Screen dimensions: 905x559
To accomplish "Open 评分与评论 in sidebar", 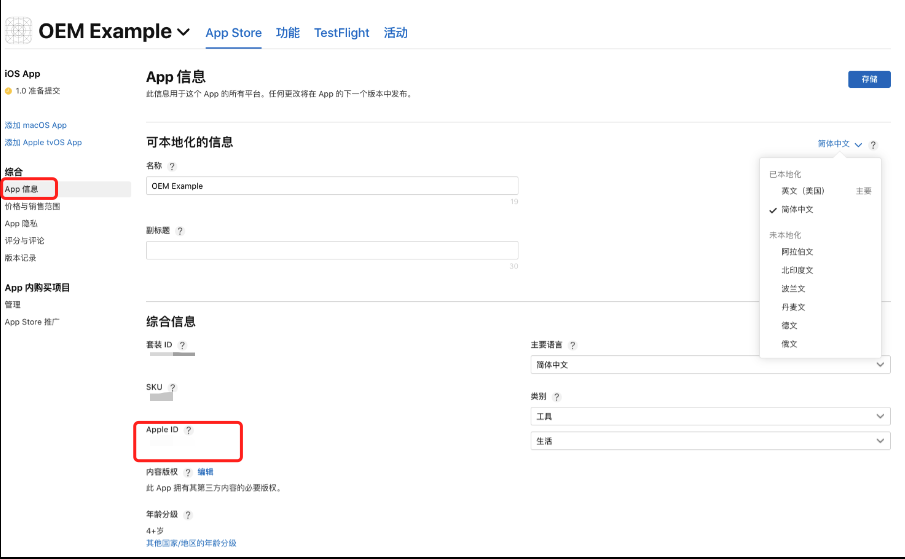I will [x=24, y=241].
